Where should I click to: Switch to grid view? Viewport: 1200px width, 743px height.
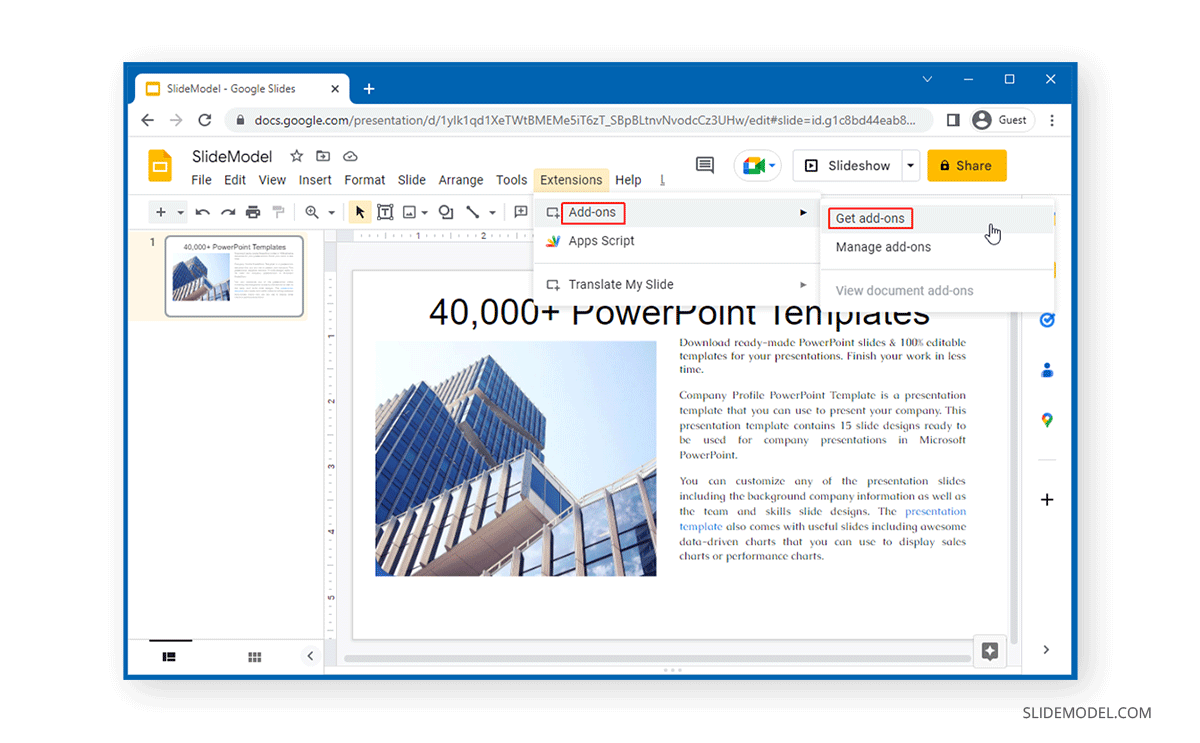[255, 657]
